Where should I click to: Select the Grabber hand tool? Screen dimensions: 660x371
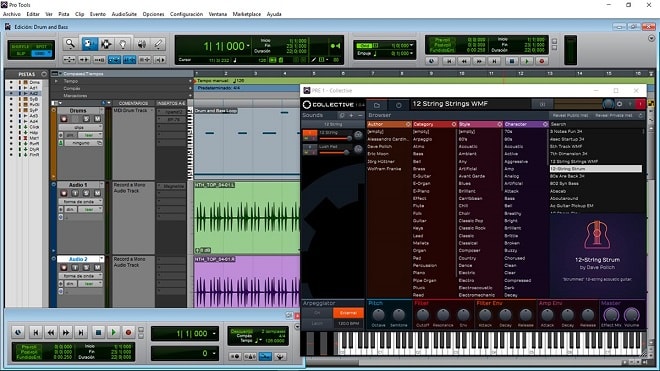point(123,44)
